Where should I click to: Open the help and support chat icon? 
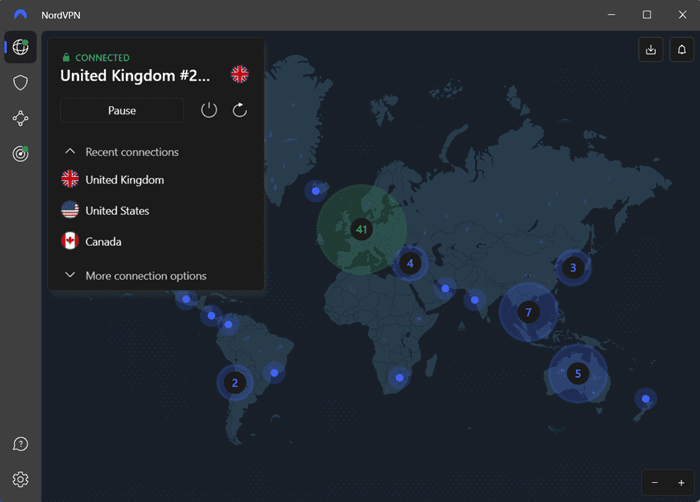(x=21, y=444)
